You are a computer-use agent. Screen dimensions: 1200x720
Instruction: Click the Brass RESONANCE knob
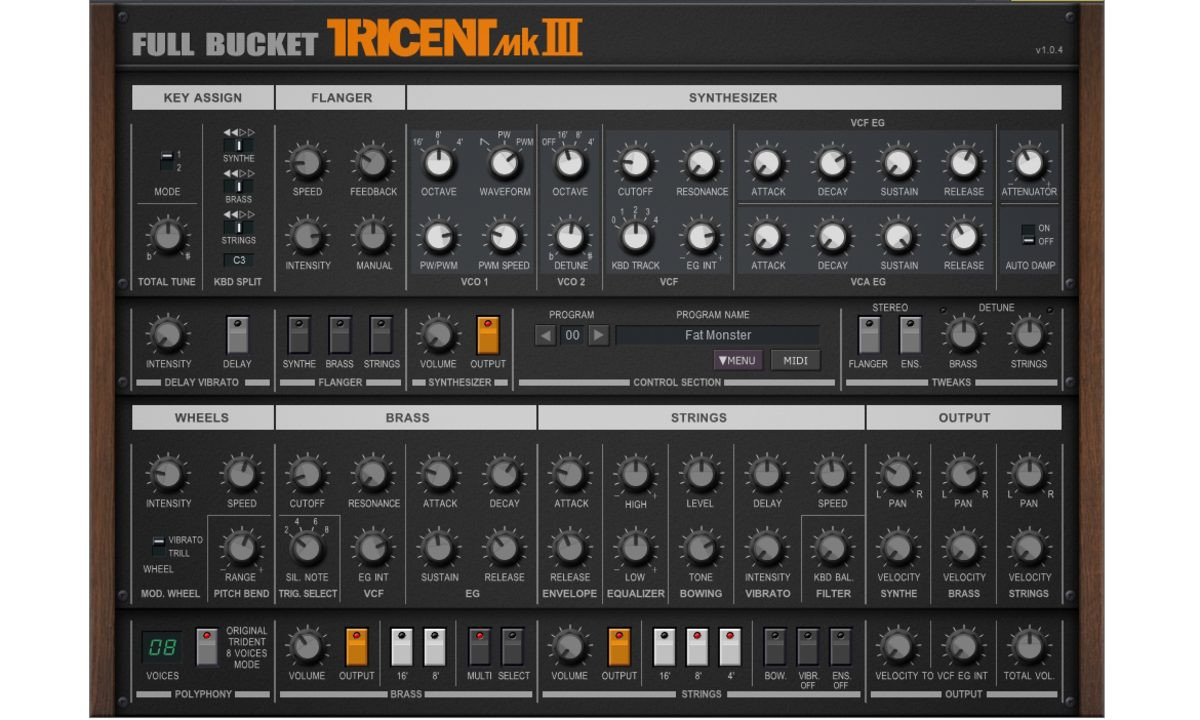pos(373,474)
